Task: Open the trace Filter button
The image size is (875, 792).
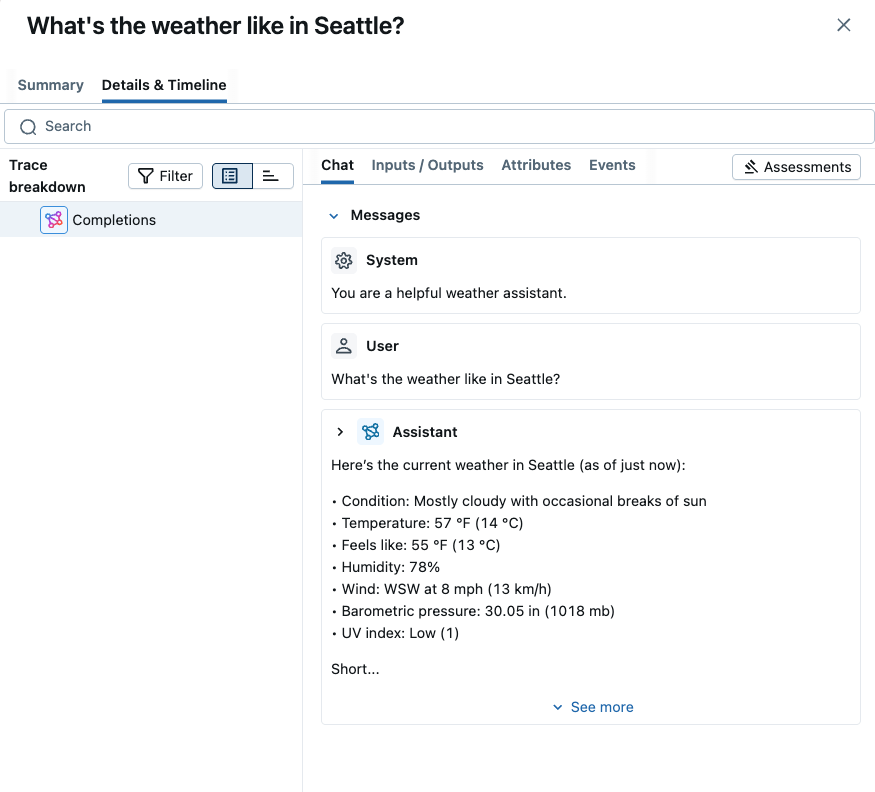Action: click(x=165, y=176)
